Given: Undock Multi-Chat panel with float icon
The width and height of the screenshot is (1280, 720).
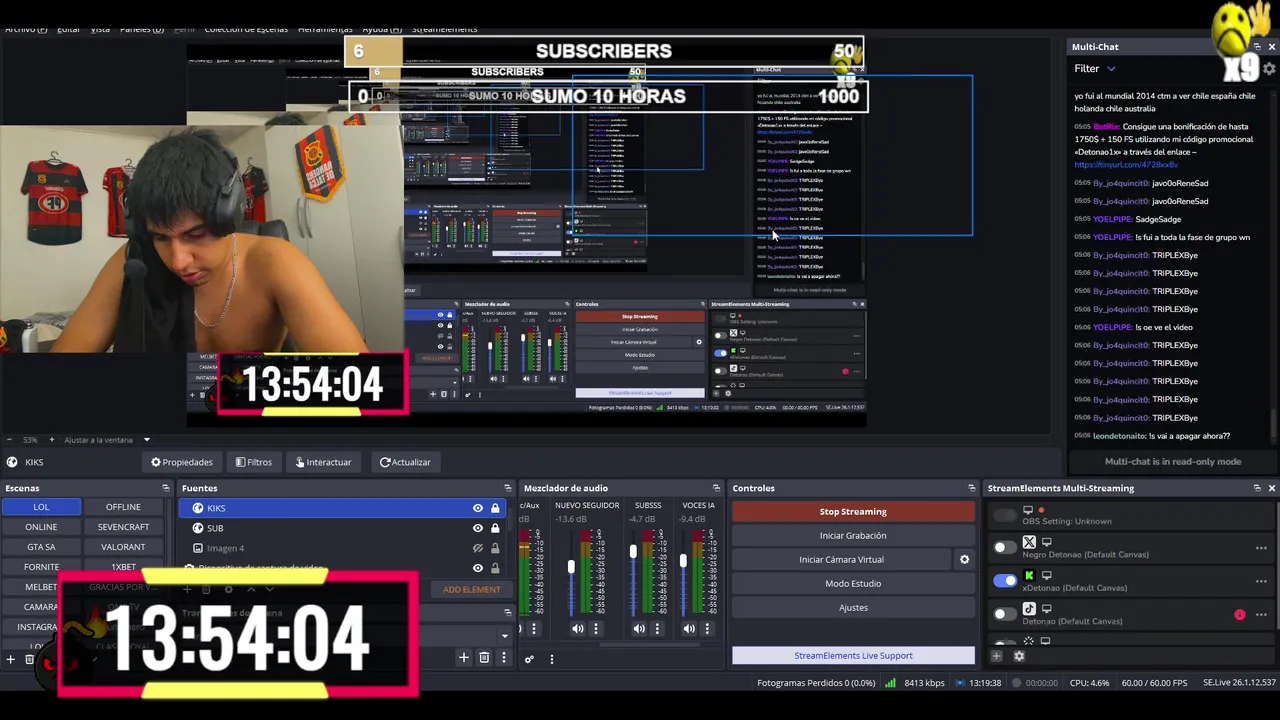Looking at the screenshot, I should tap(1257, 47).
